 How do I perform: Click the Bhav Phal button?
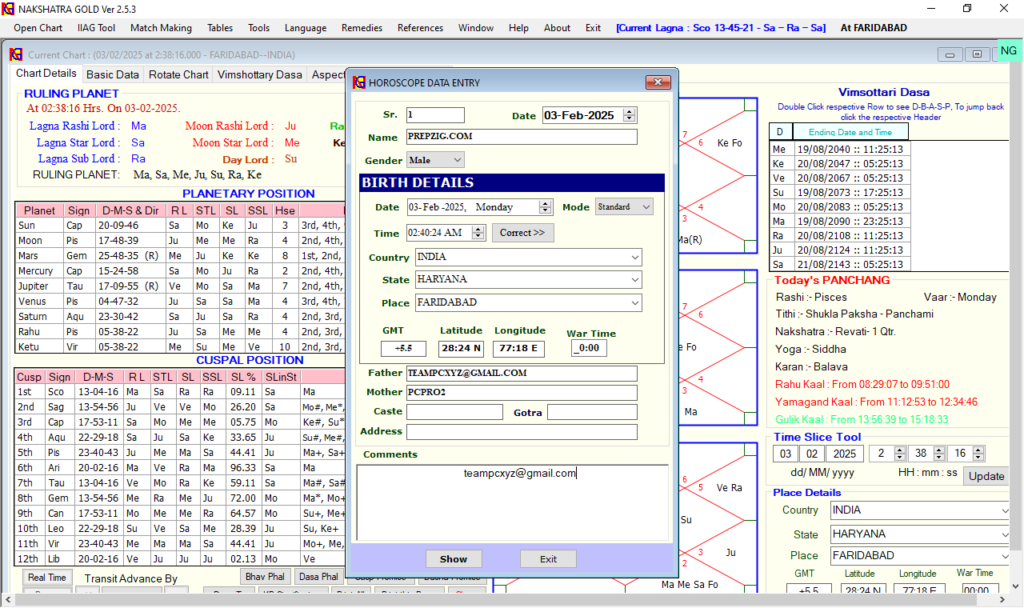point(264,577)
